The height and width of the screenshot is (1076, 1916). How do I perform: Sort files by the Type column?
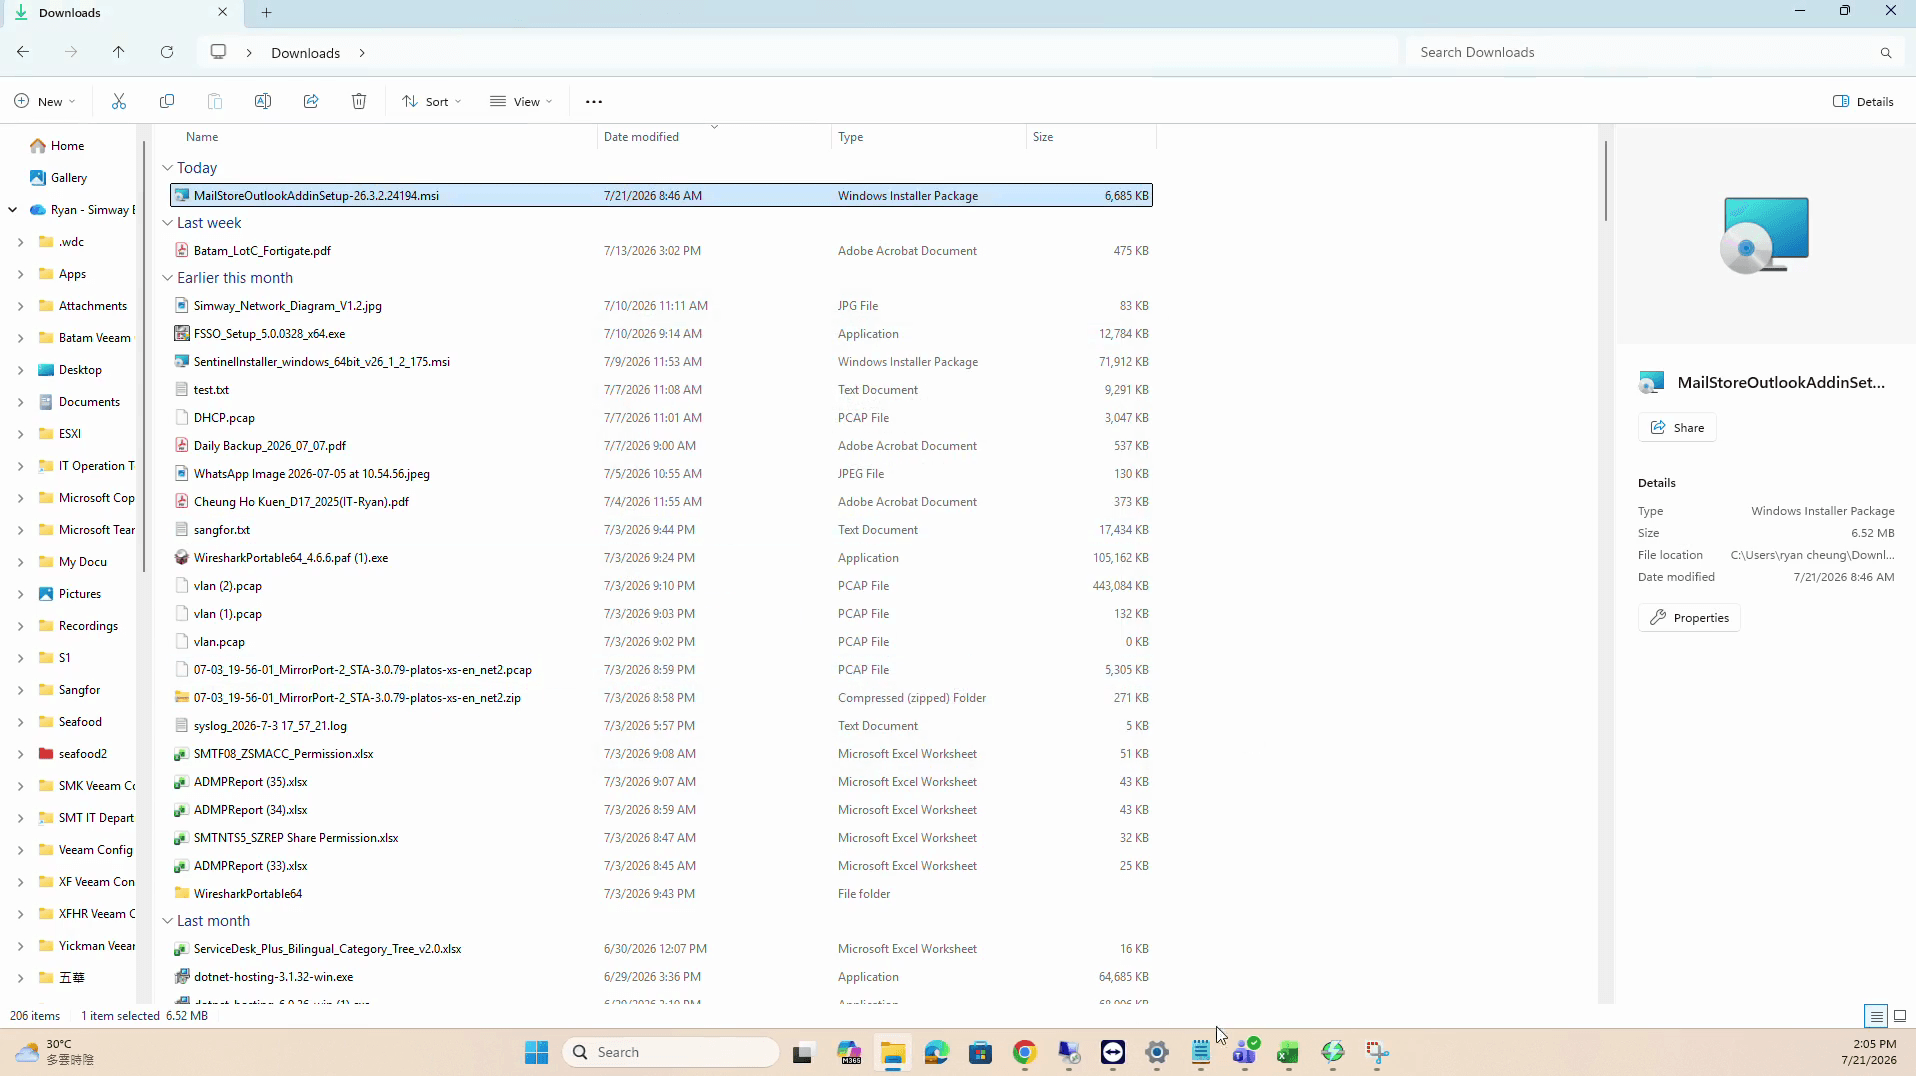(x=929, y=137)
